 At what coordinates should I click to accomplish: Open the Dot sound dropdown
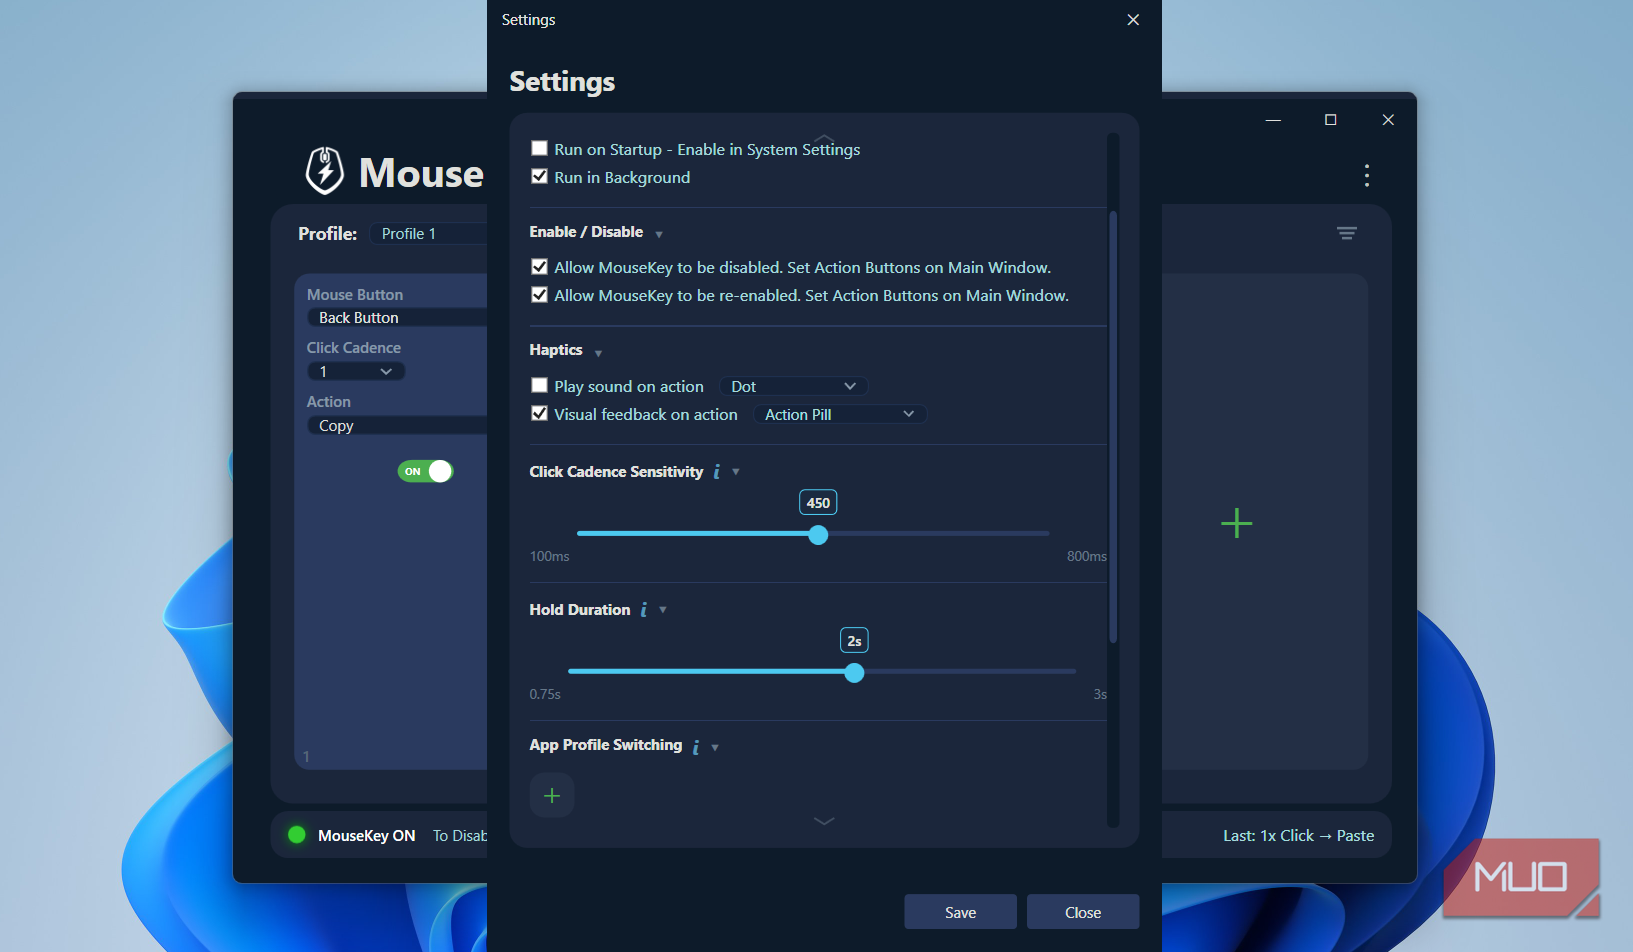click(x=793, y=386)
